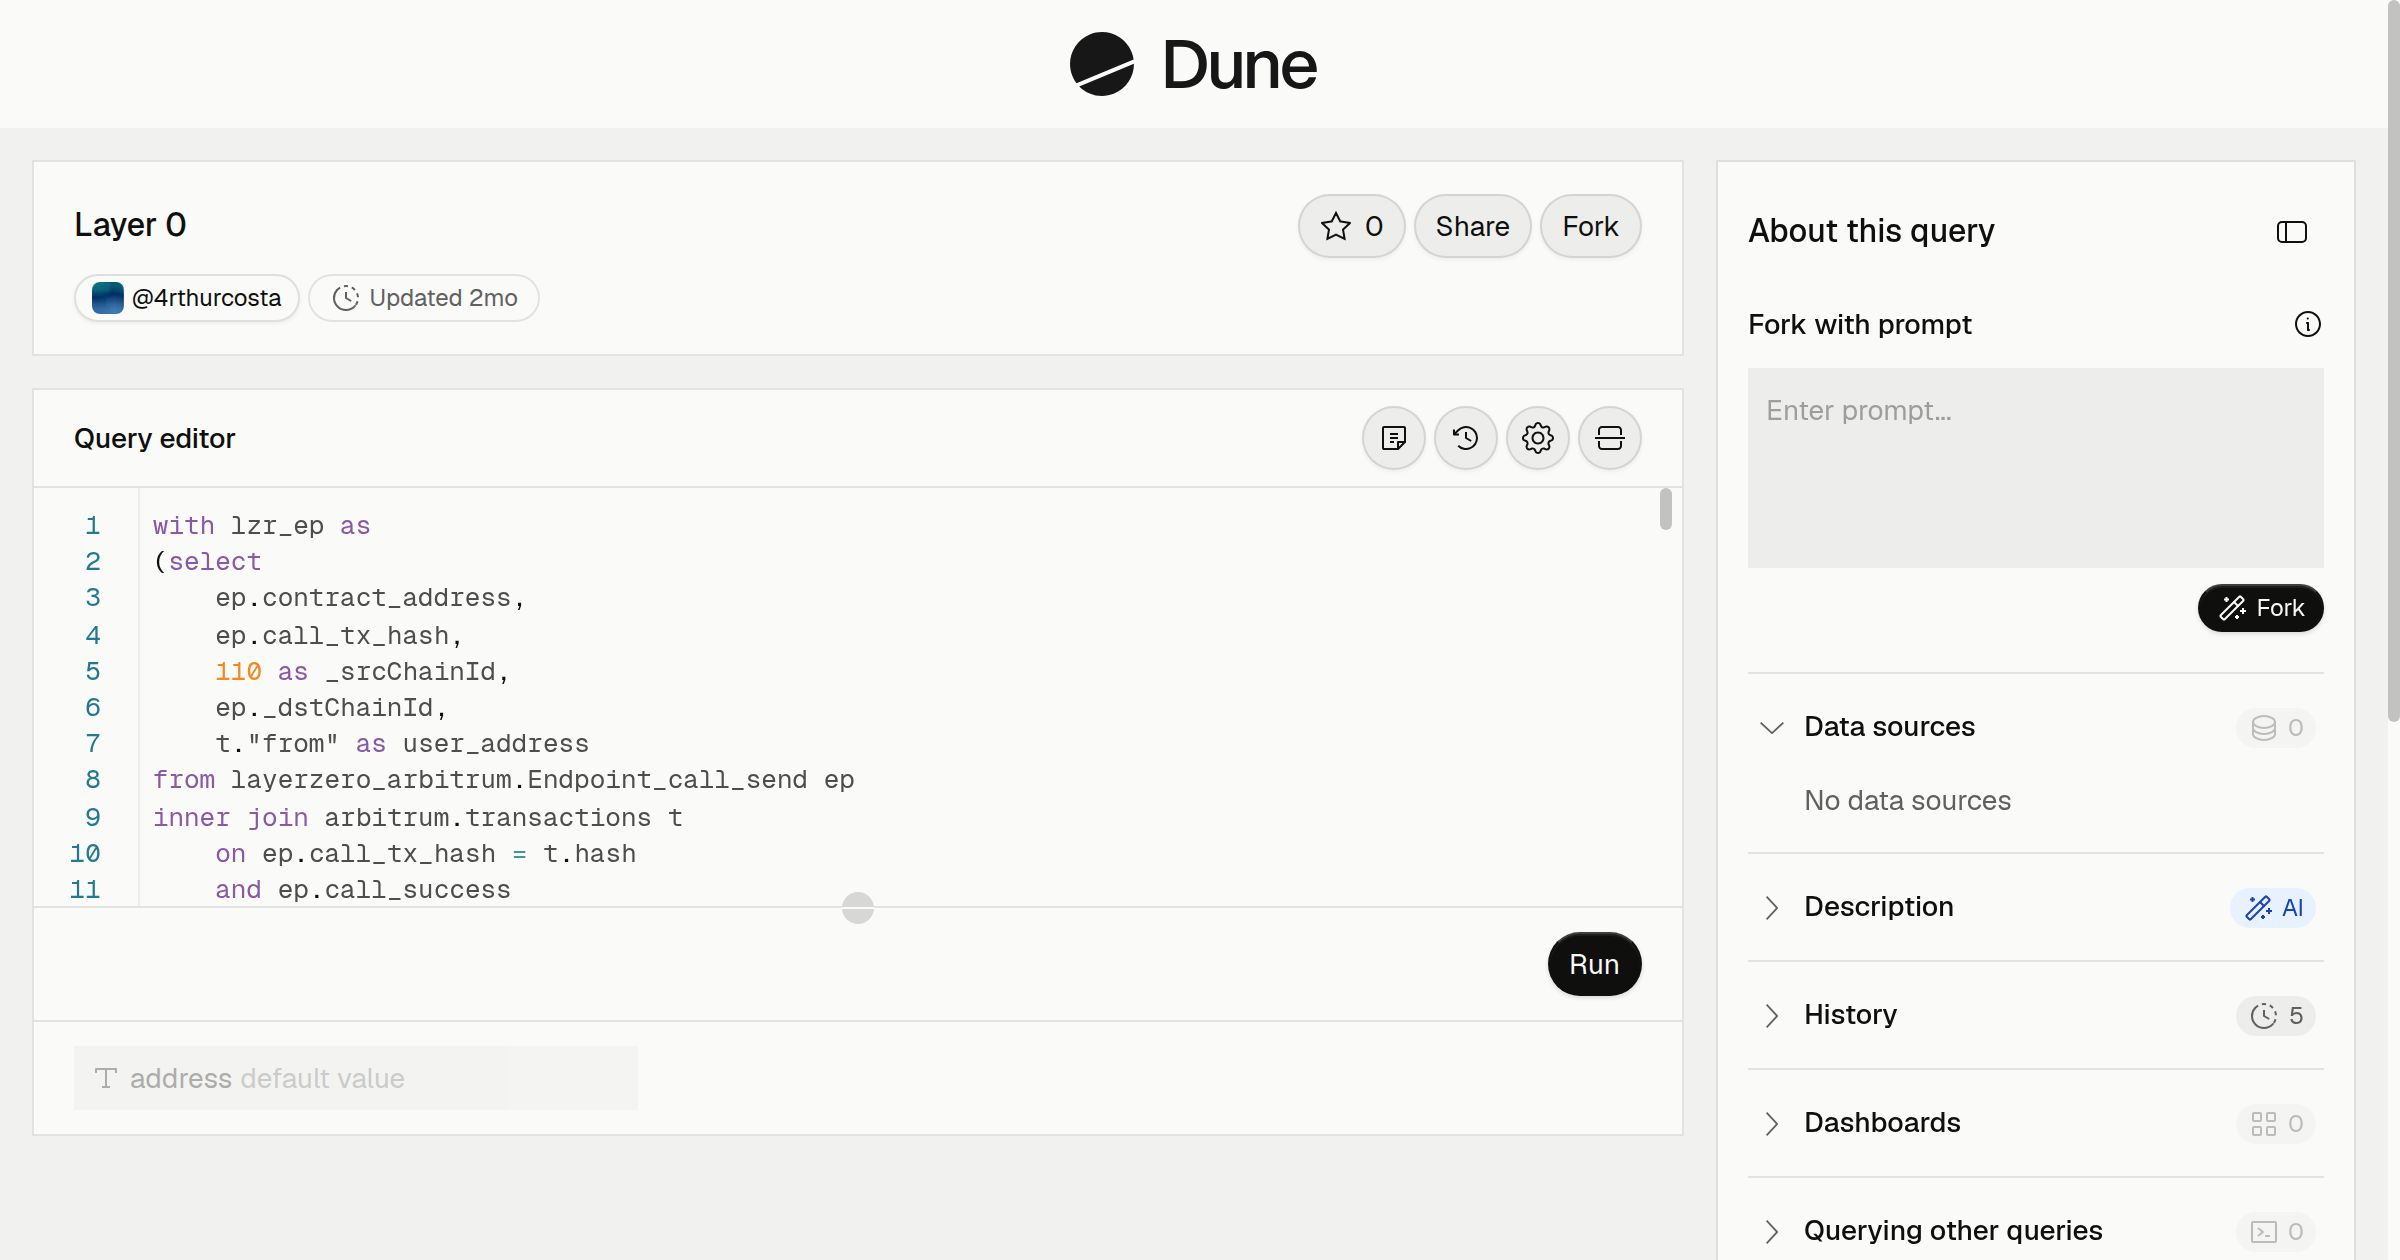The width and height of the screenshot is (2400, 1260).
Task: Click the Querying other queries count badge
Action: pos(2275,1232)
